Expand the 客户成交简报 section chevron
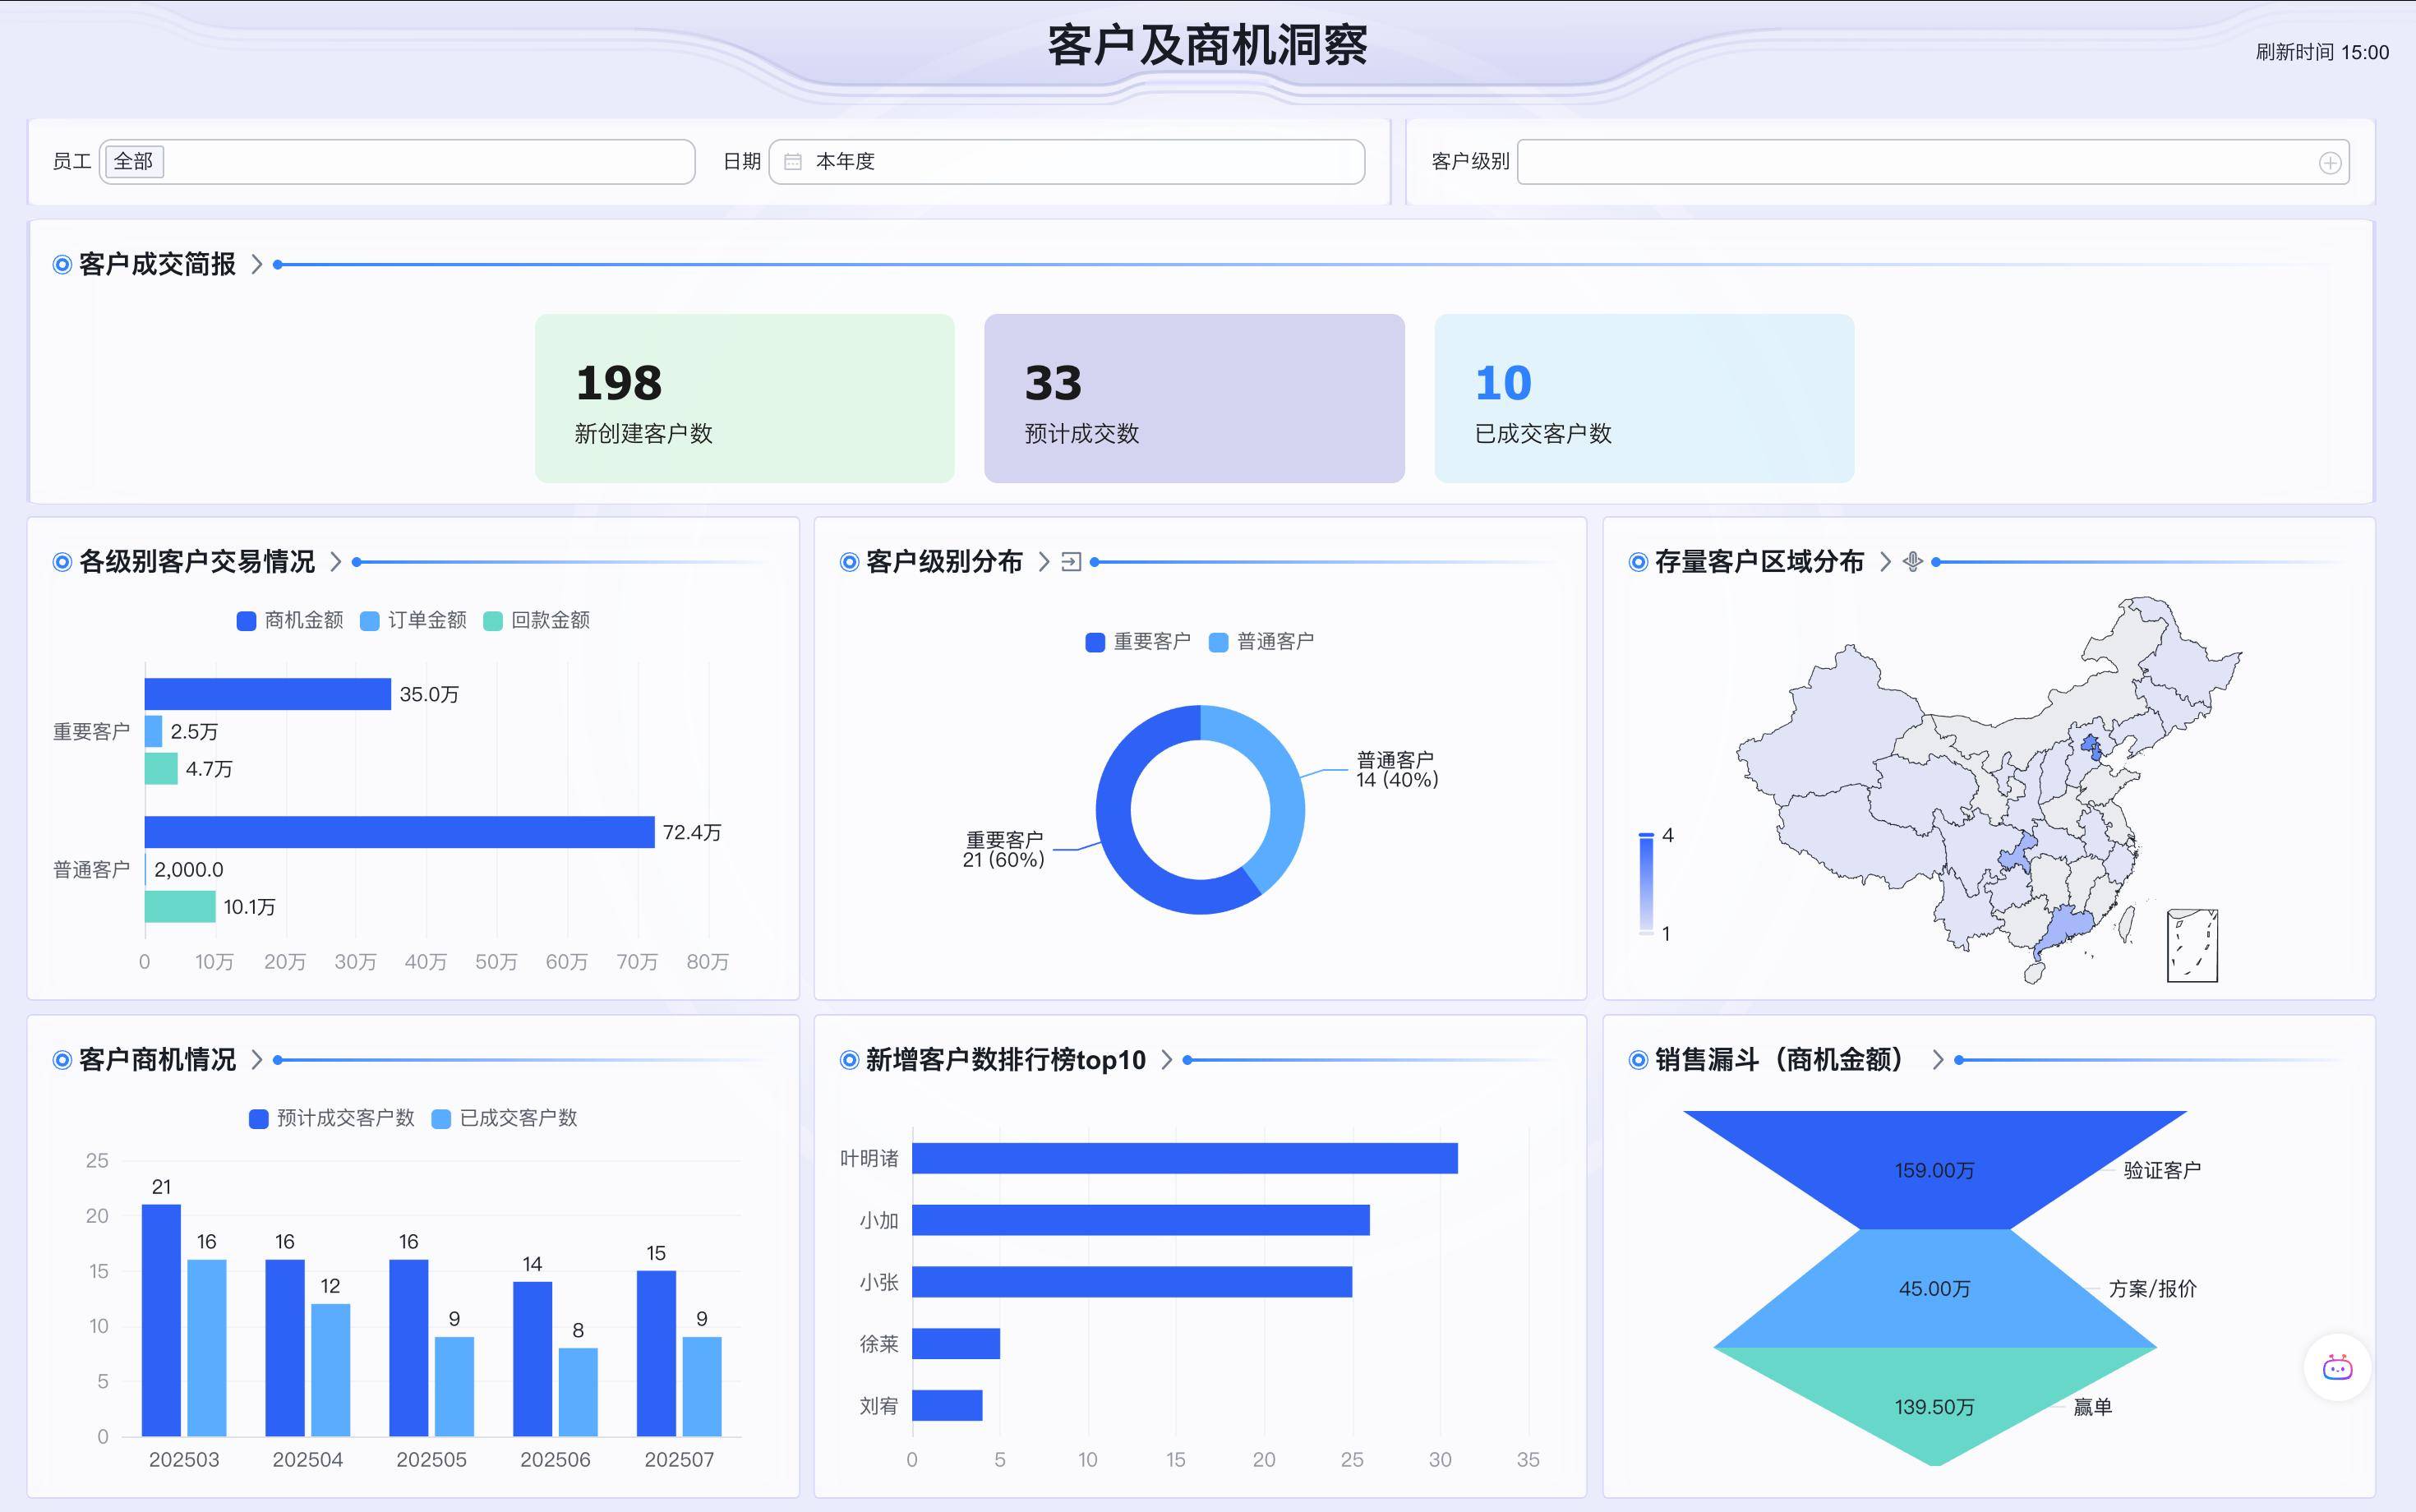Screen dimensions: 2416x1512 (x=257, y=265)
